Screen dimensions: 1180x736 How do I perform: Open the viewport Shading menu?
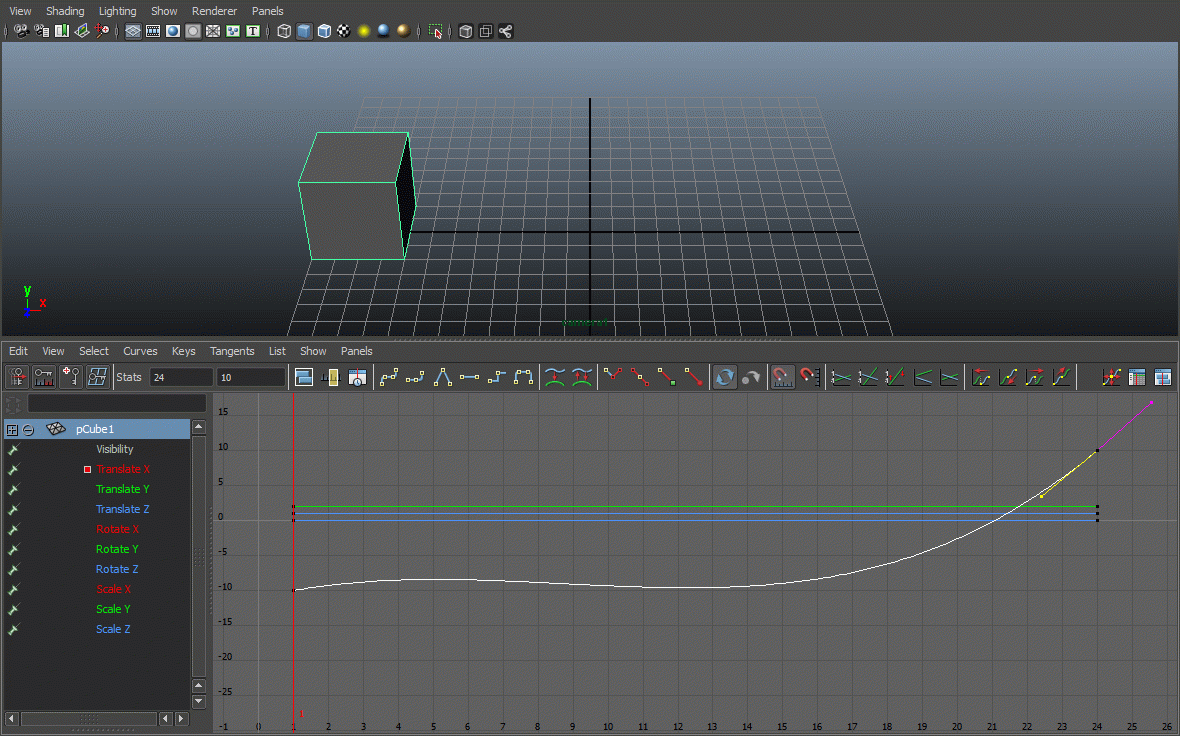click(65, 11)
